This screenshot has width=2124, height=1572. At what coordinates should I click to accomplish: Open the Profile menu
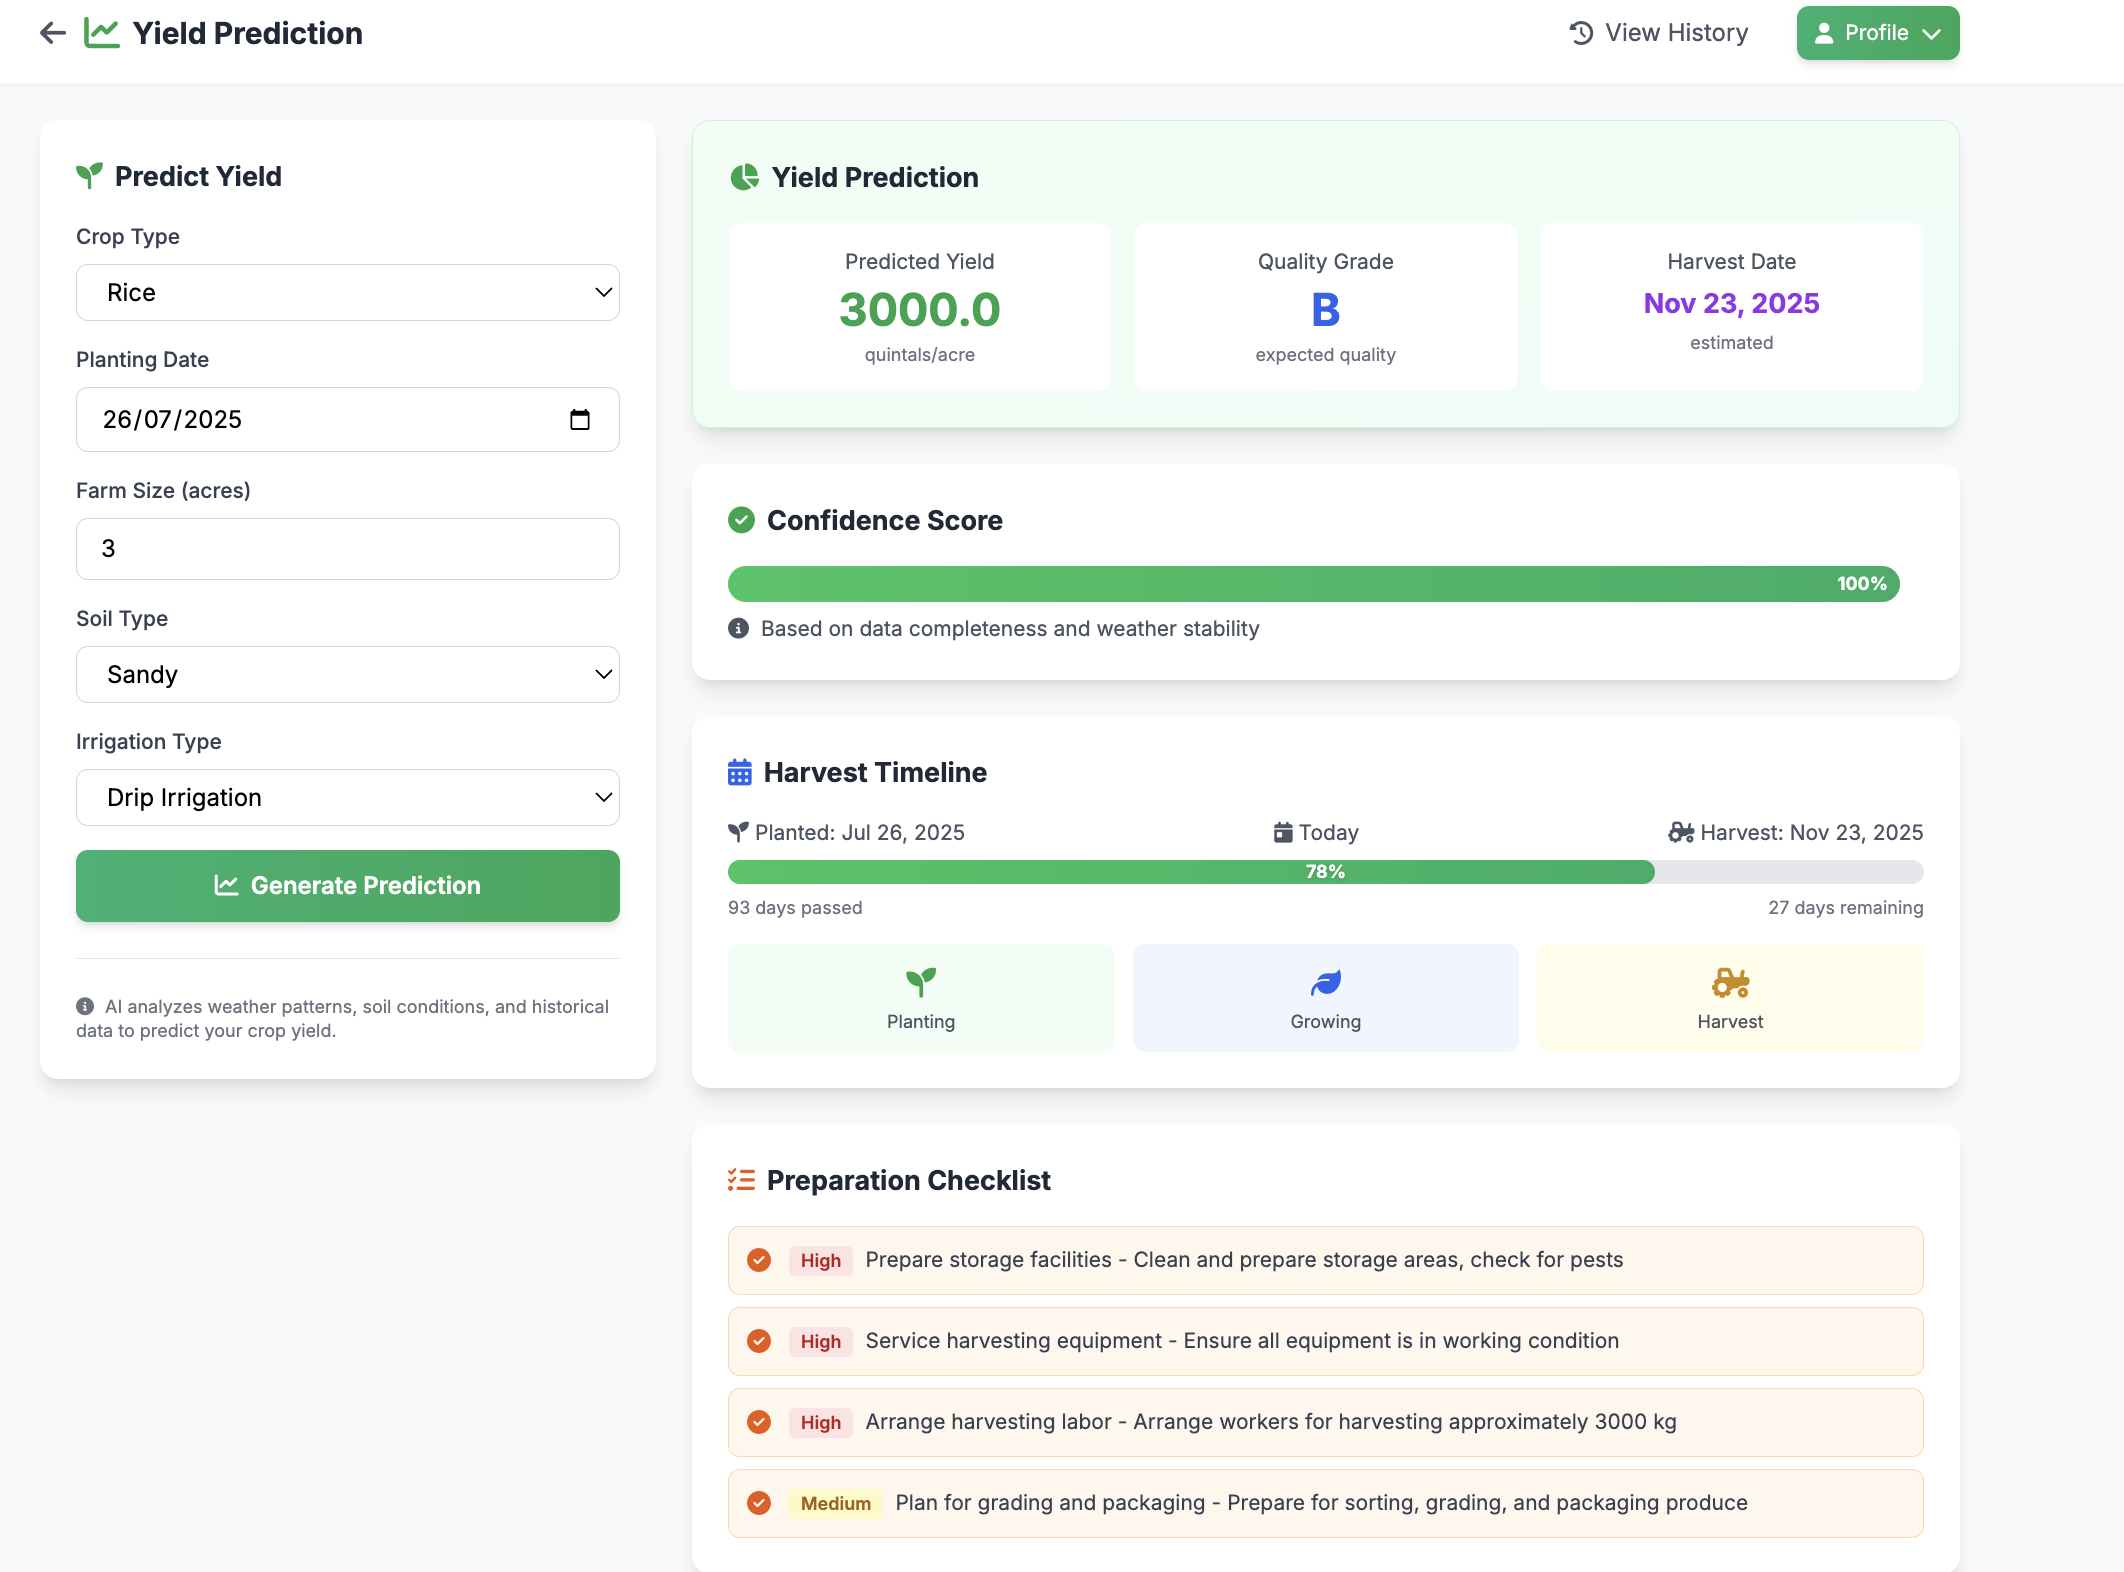1877,33
